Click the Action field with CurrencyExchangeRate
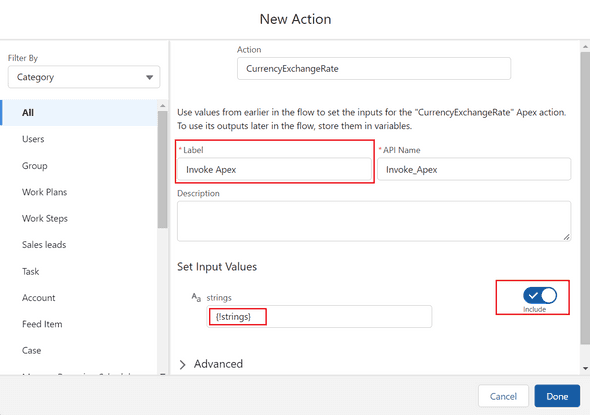This screenshot has height=415, width=590. pyautogui.click(x=374, y=68)
